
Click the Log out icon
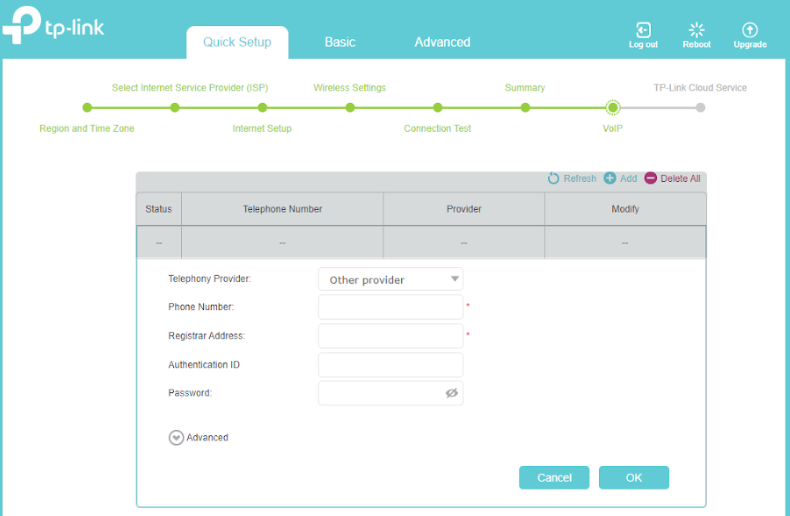[643, 30]
